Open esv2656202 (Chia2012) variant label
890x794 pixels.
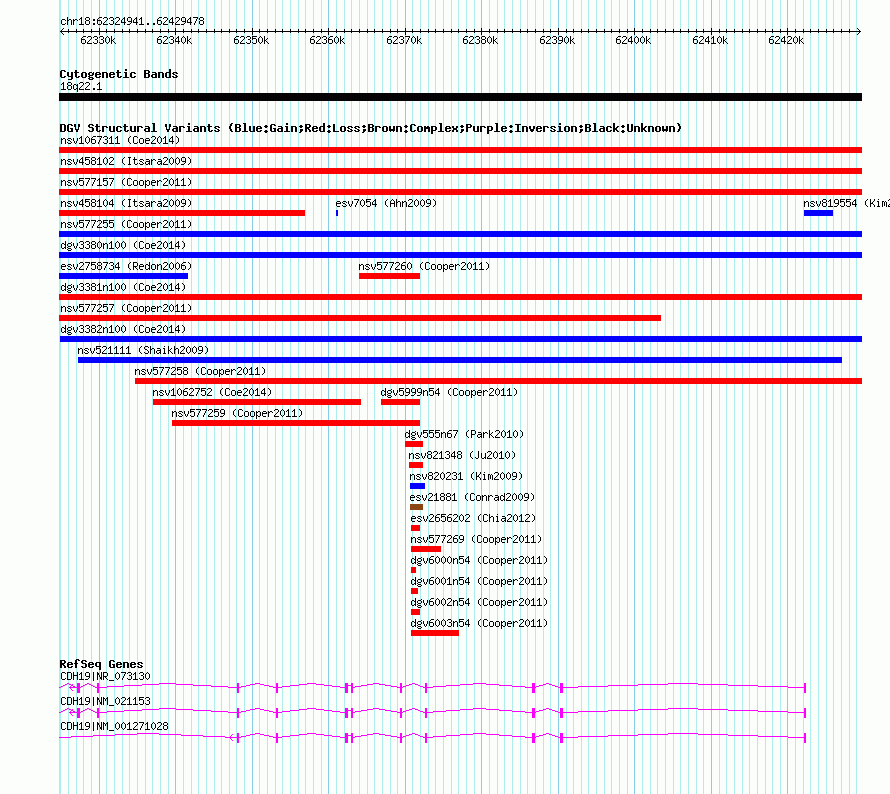point(473,518)
